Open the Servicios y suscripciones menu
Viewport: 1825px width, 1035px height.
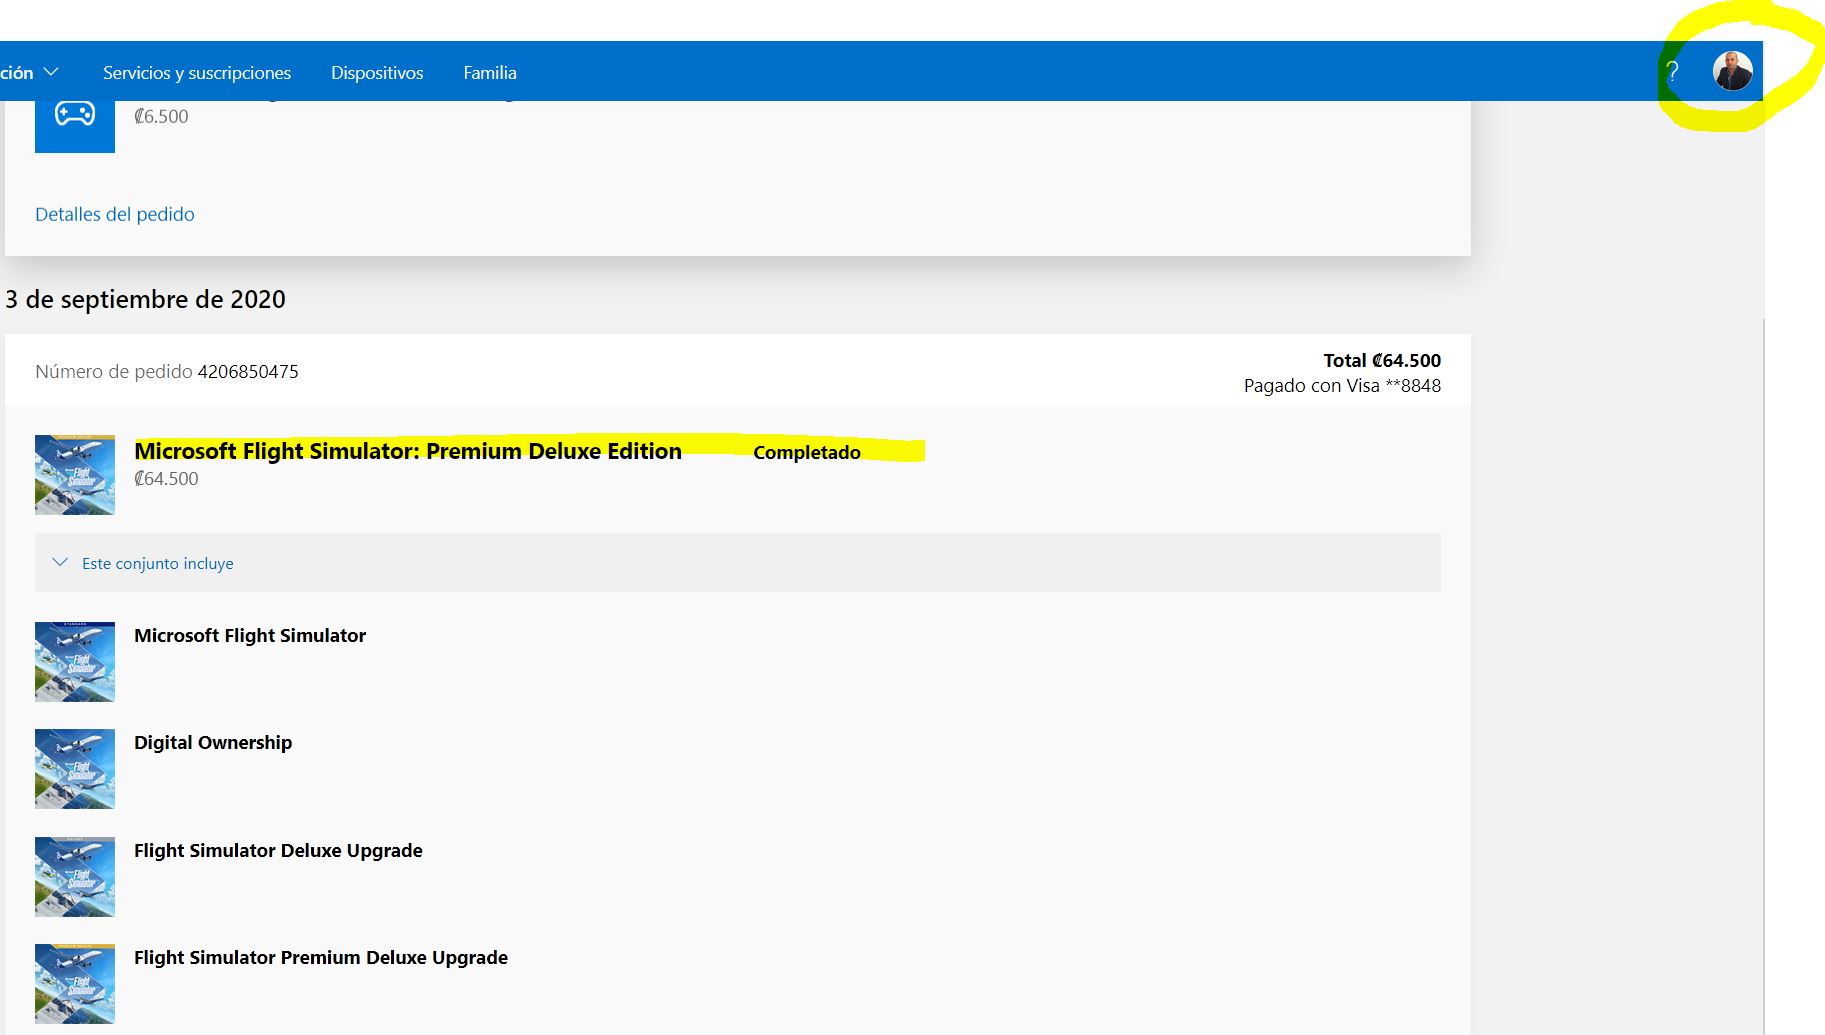click(x=197, y=73)
